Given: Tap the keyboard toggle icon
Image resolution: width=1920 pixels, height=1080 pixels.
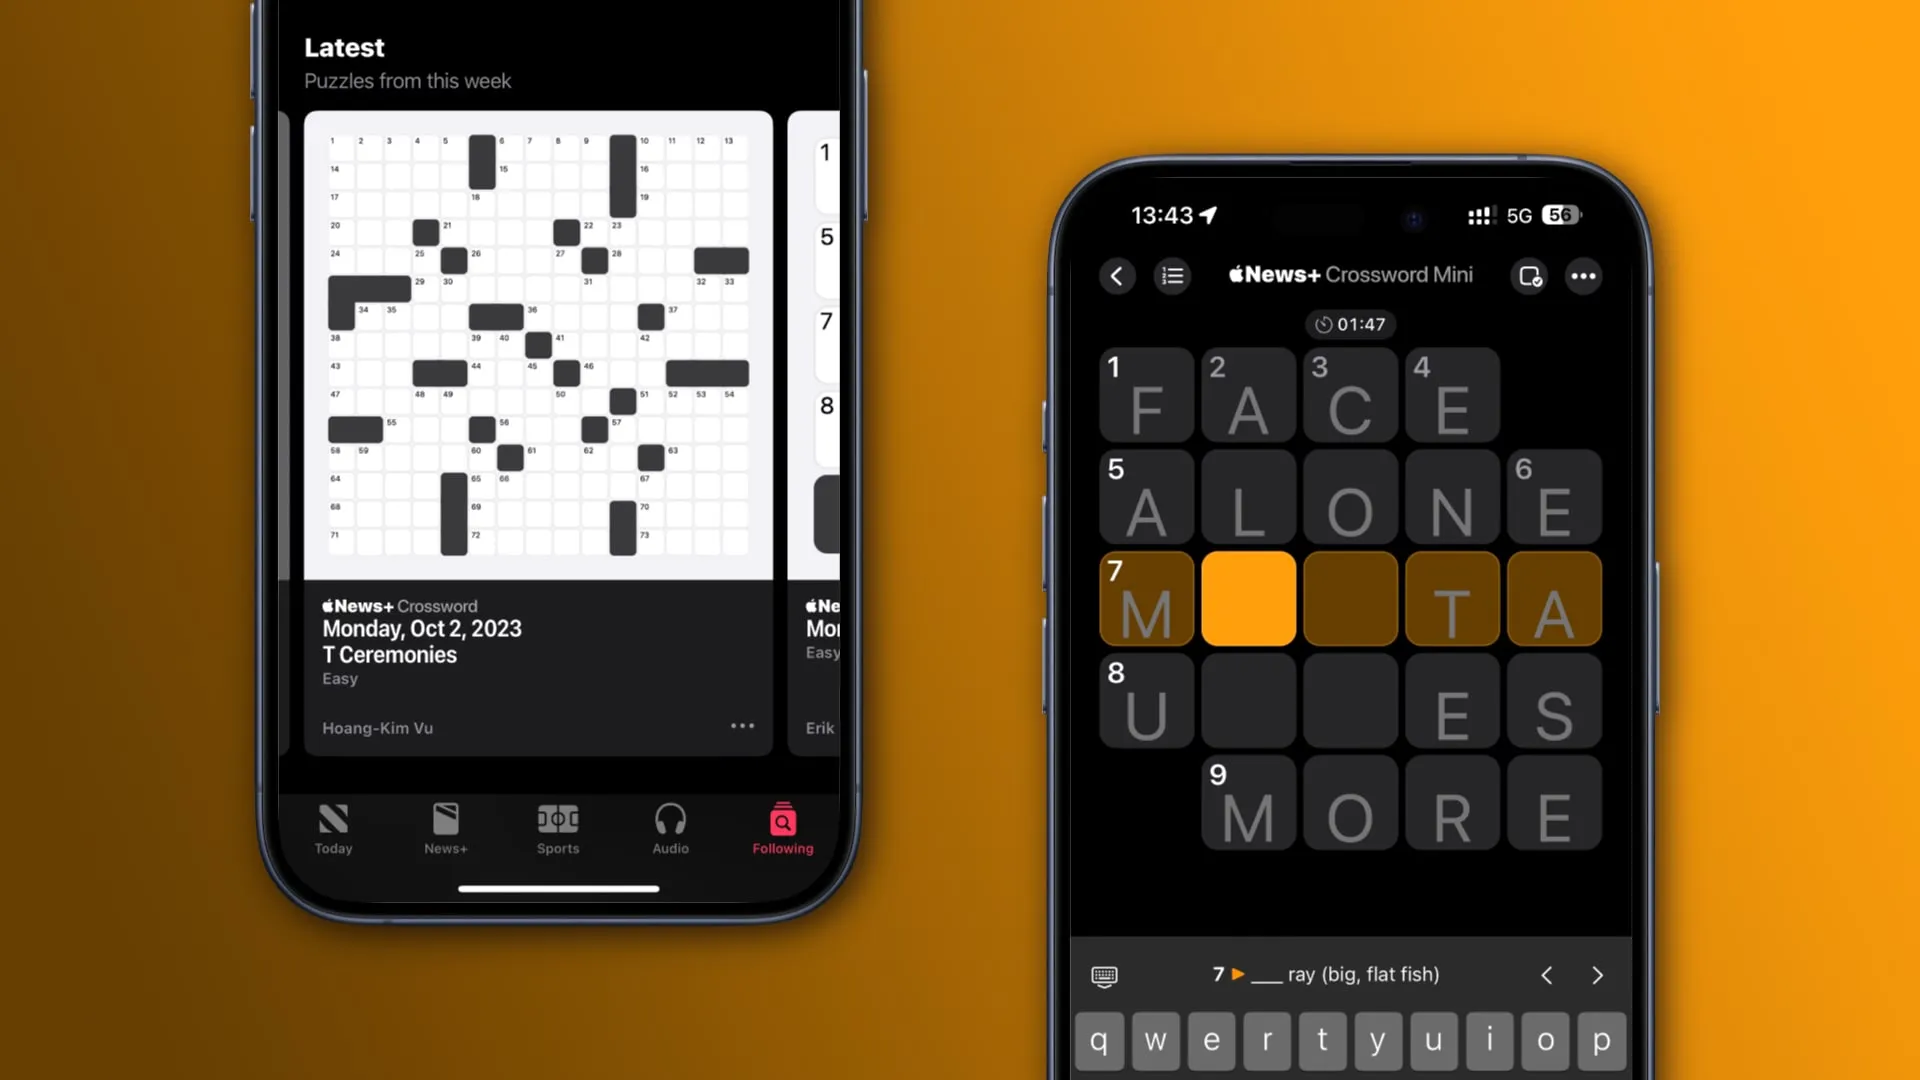Looking at the screenshot, I should pos(1105,976).
